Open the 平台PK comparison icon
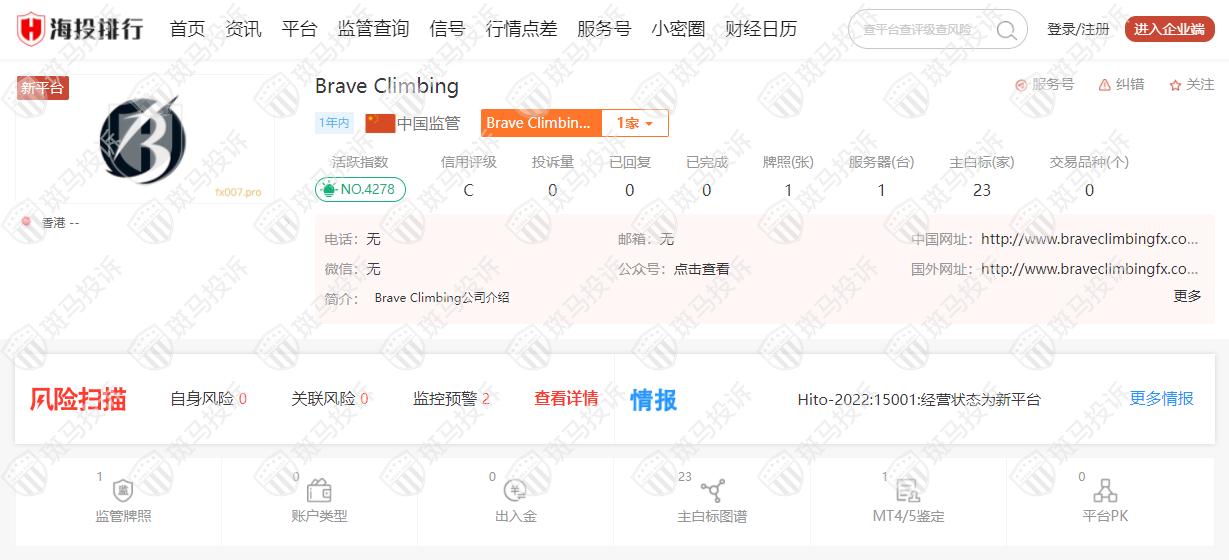Viewport: 1229px width, 560px height. [1105, 491]
